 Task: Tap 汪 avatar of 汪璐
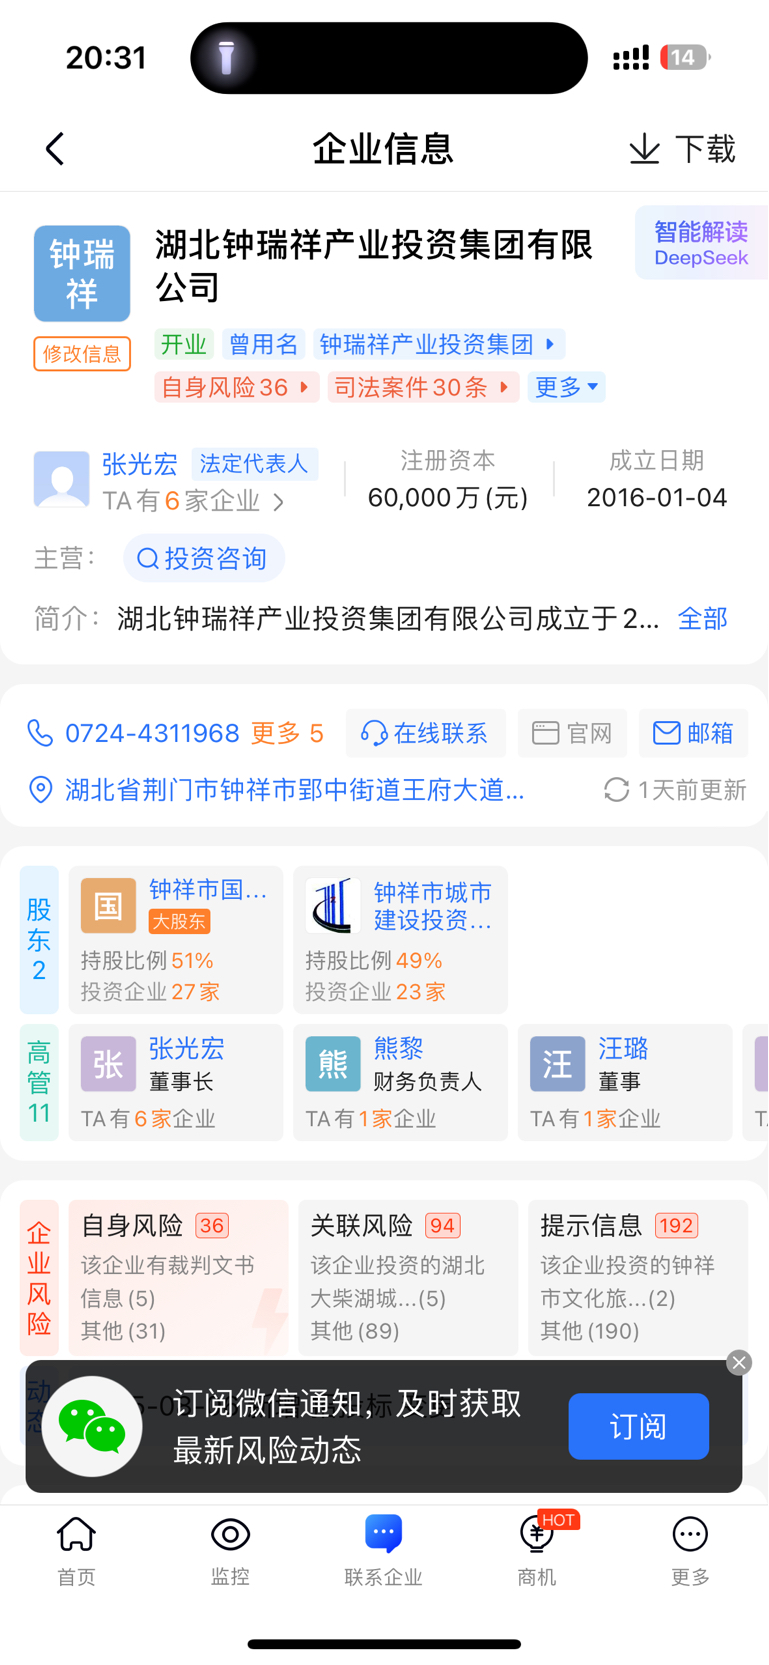pyautogui.click(x=557, y=1064)
